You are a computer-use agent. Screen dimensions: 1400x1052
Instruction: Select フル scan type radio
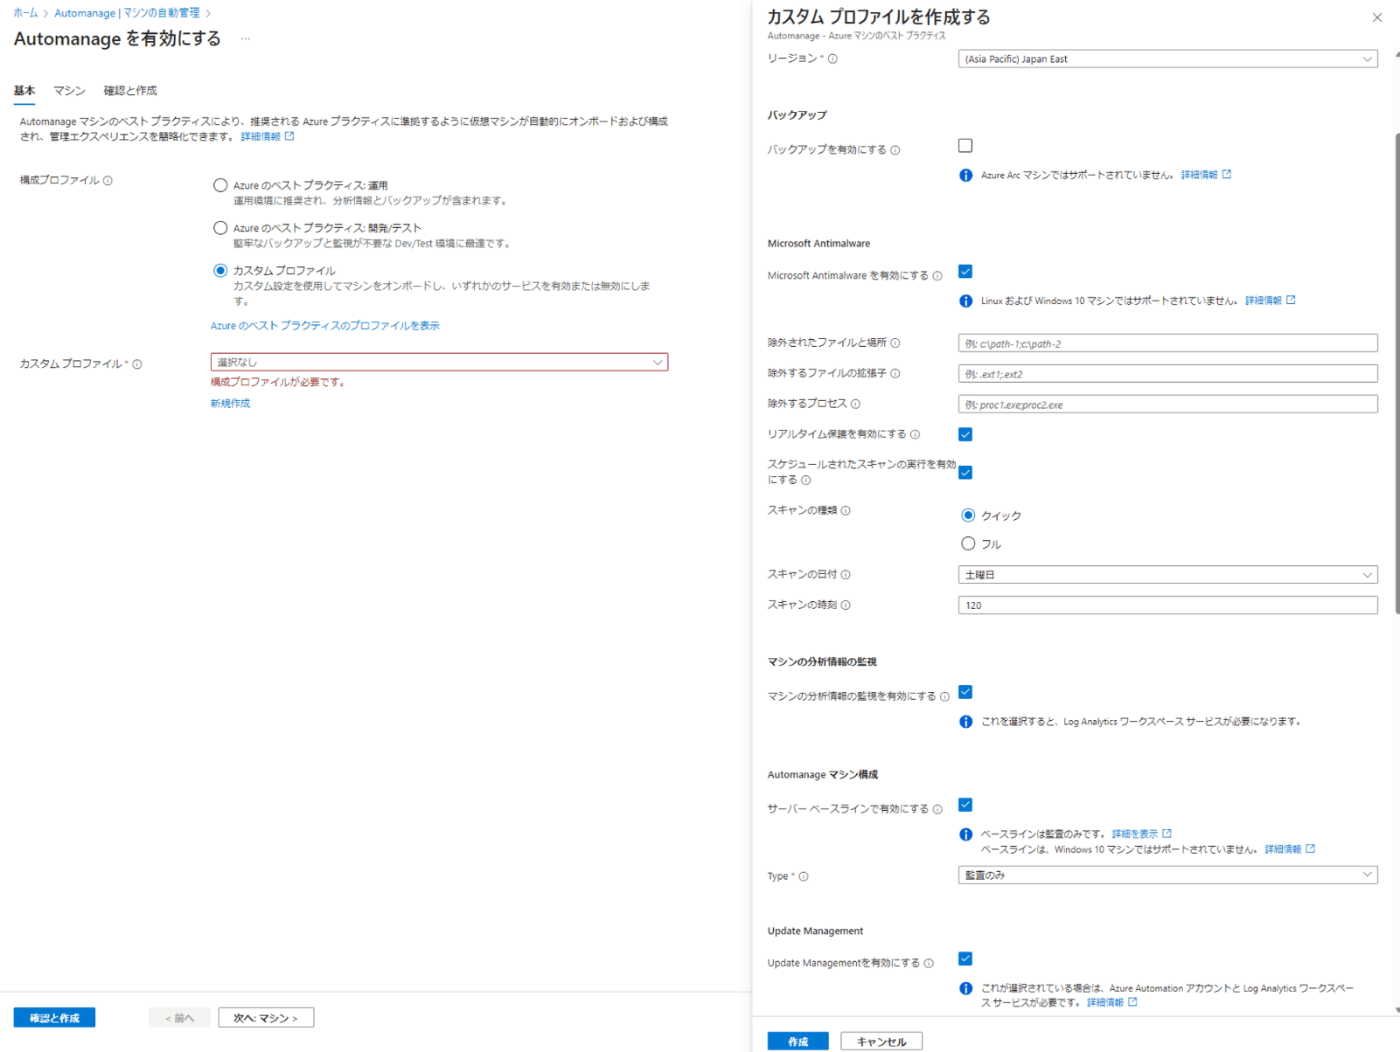(968, 544)
